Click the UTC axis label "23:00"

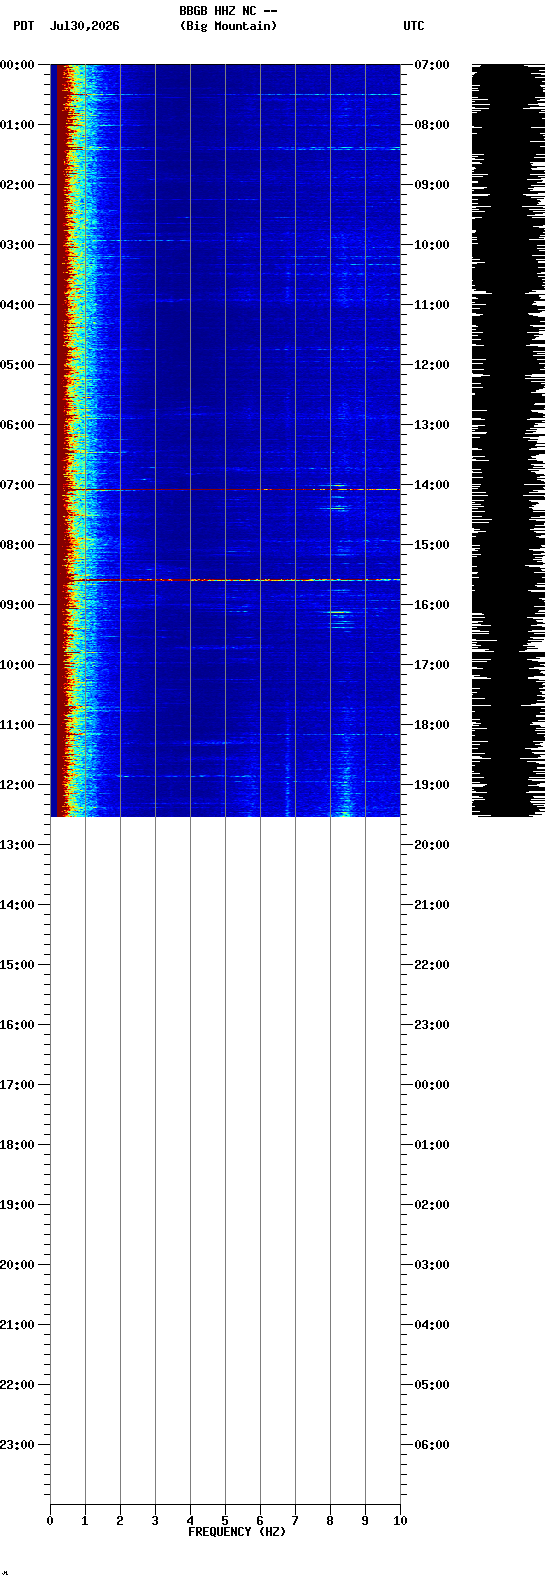[431, 1025]
